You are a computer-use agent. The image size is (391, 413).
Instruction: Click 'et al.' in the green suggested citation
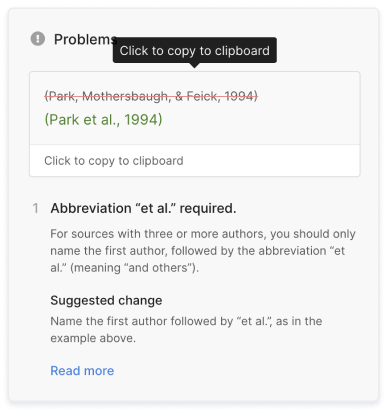102,119
